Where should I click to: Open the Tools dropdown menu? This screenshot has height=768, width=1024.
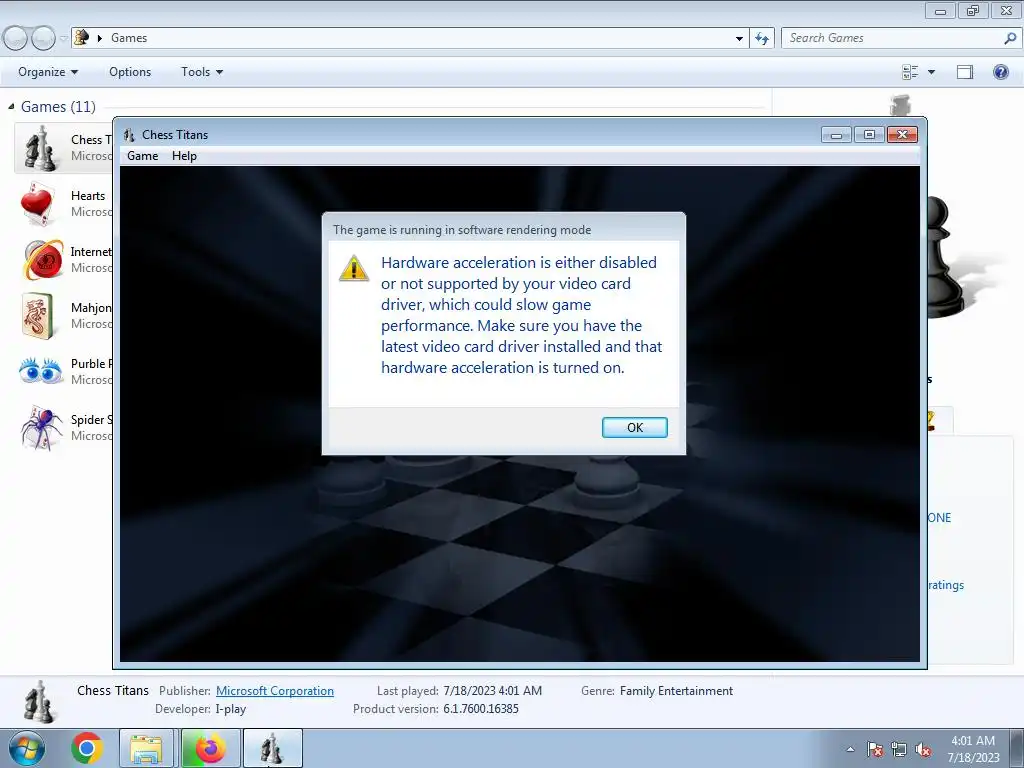[202, 72]
